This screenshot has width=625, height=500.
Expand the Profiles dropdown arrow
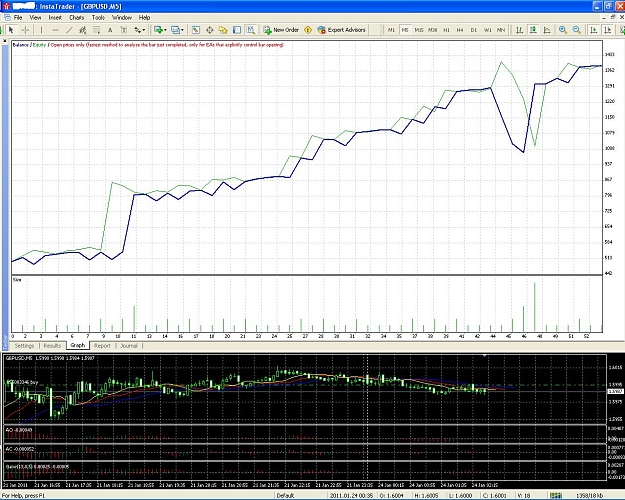coord(183,30)
